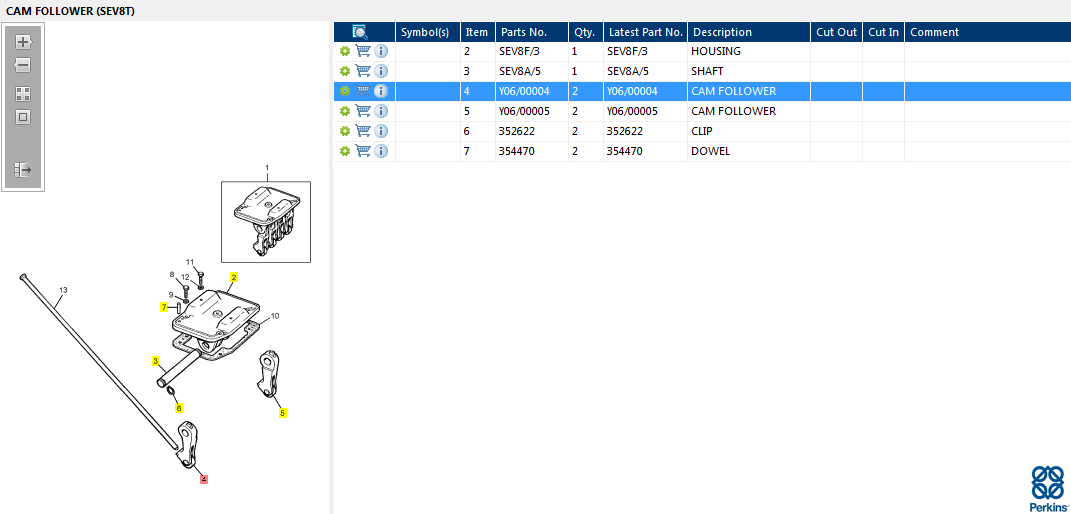Sort by the Parts No. column header

point(532,32)
